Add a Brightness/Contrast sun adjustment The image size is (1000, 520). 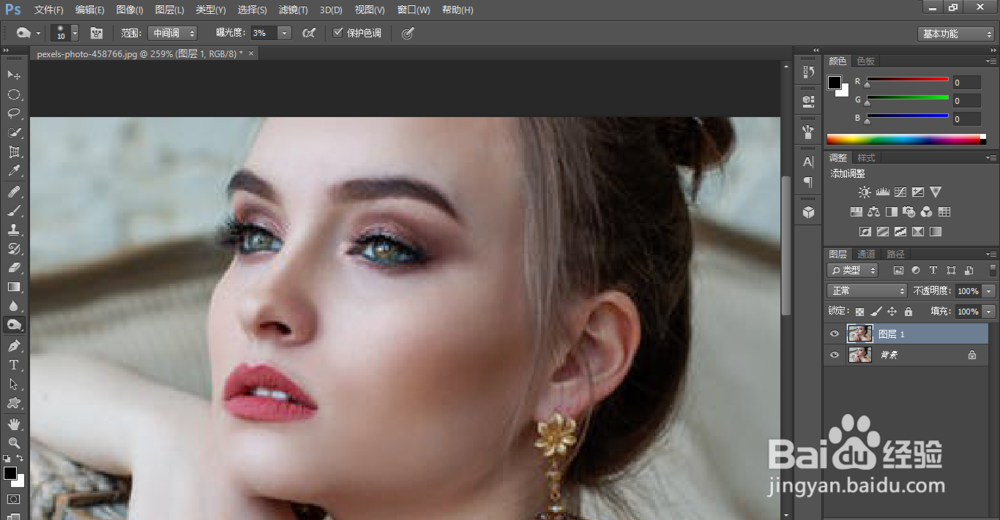tap(864, 192)
